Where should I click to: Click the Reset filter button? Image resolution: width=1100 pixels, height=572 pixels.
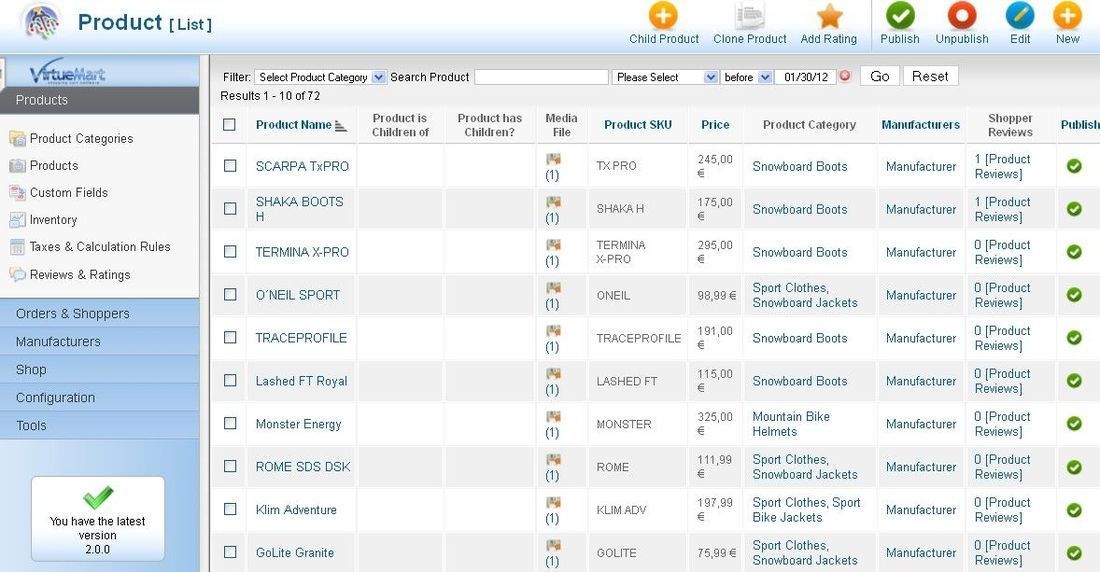[x=930, y=77]
